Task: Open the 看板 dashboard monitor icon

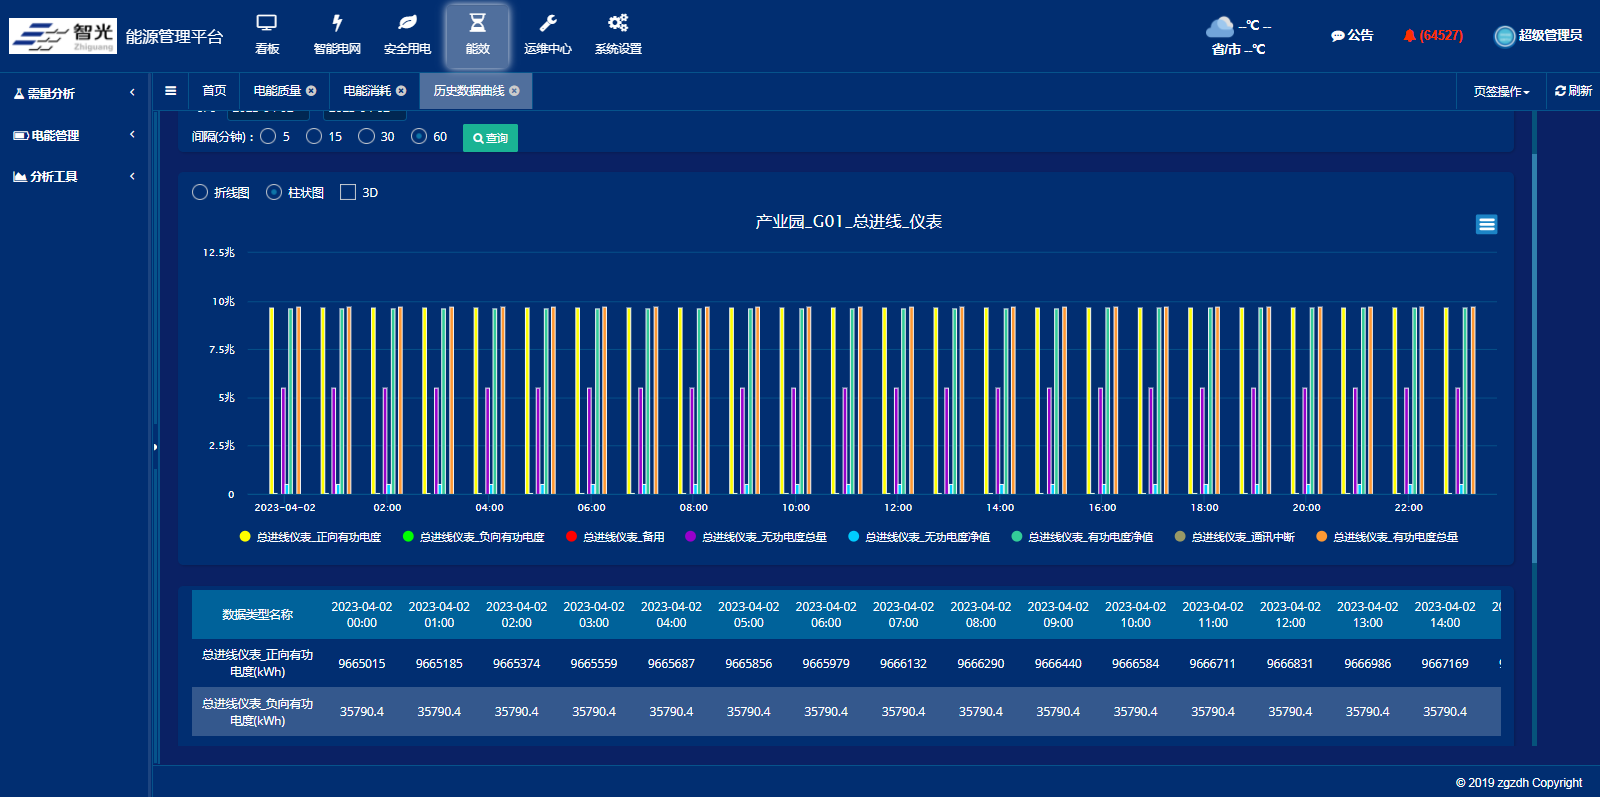Action: tap(267, 24)
